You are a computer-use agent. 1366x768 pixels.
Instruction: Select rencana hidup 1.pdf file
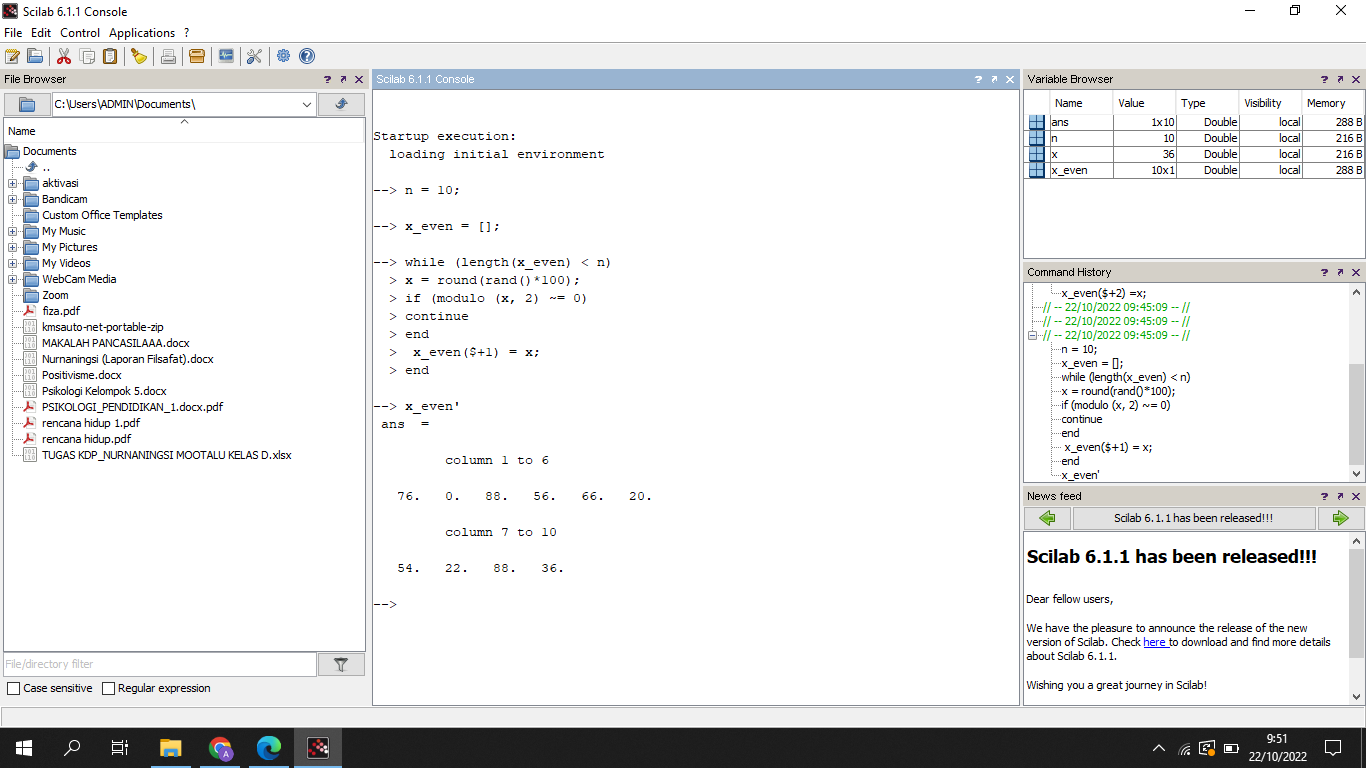(x=91, y=423)
